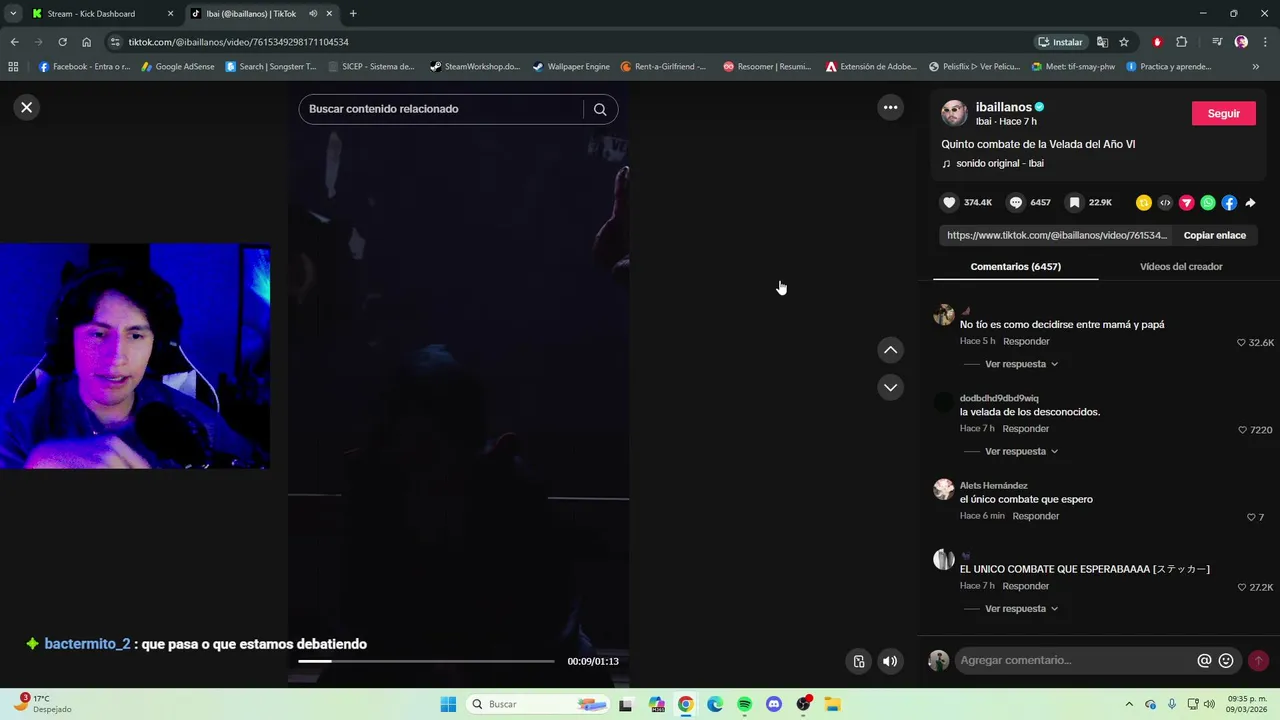Reply to dodbdhd9dbd9wiq's comment
Screen dimensions: 1280x720
1026,428
